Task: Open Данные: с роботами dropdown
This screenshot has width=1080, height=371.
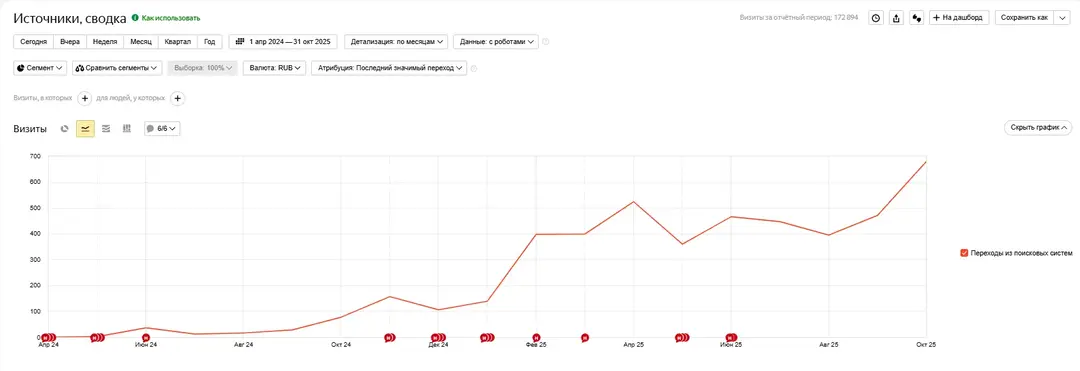Action: click(495, 42)
